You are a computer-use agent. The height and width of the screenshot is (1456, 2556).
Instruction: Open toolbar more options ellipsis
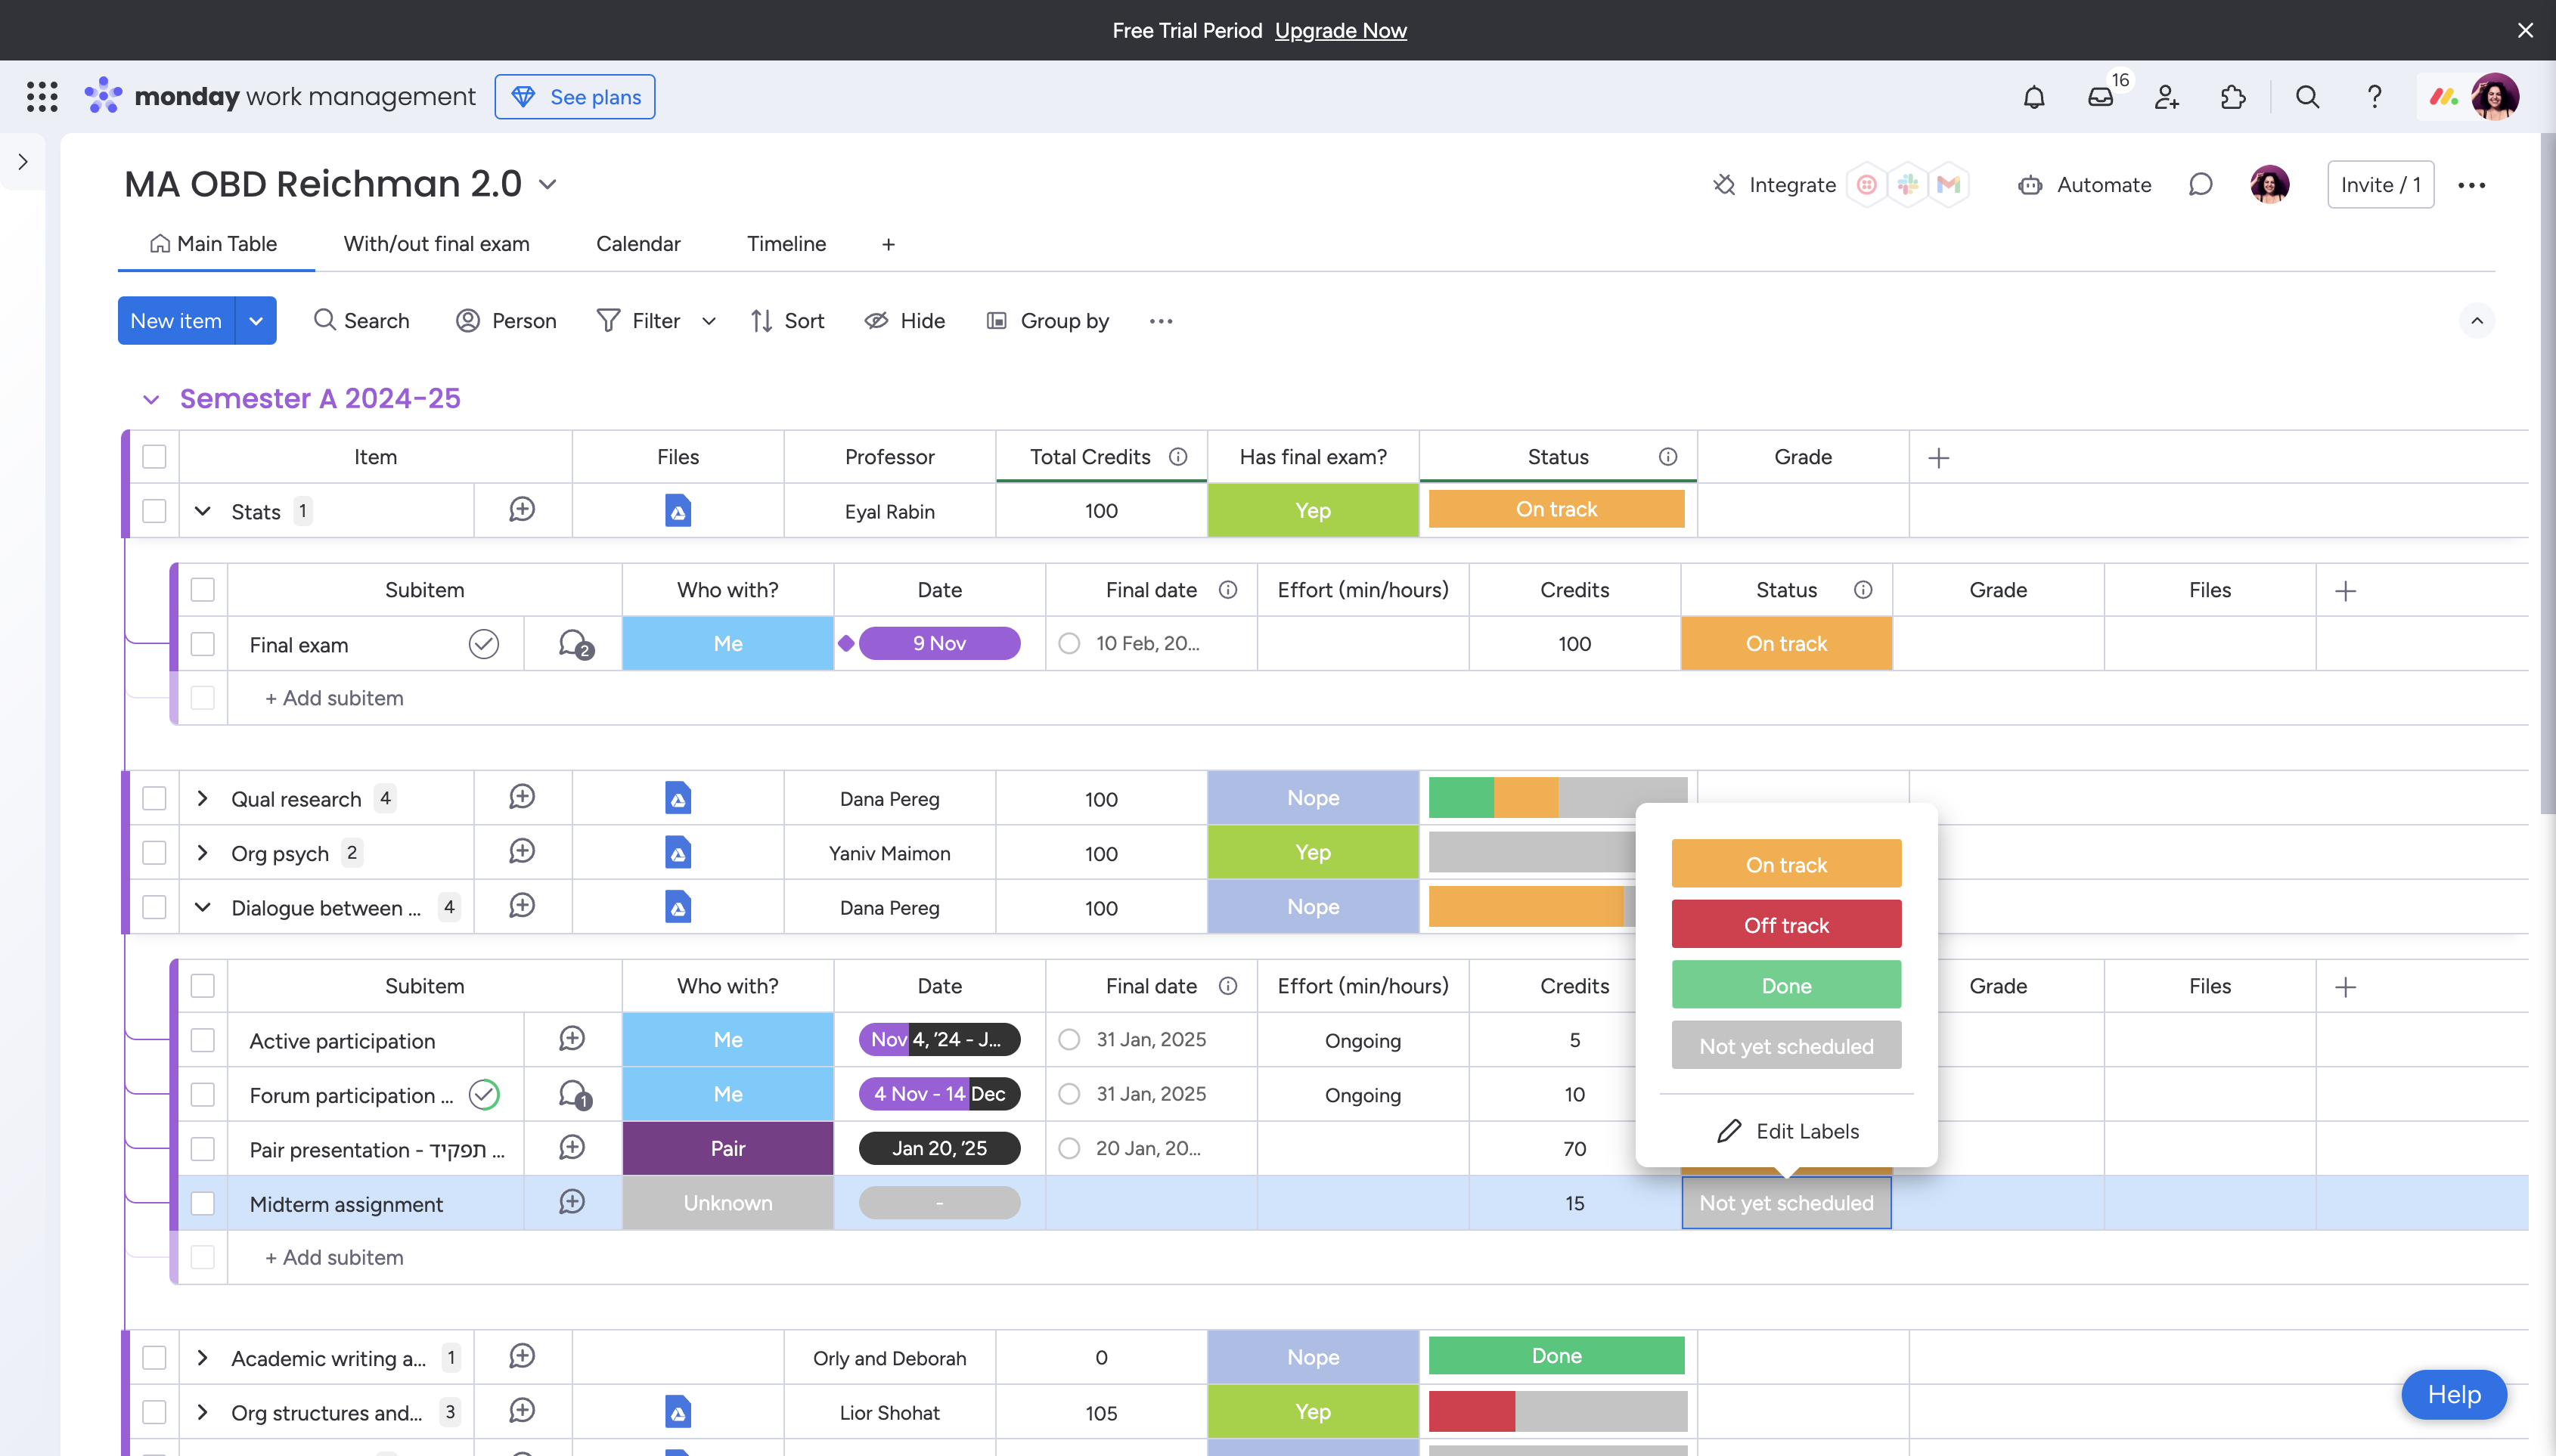coord(1161,321)
